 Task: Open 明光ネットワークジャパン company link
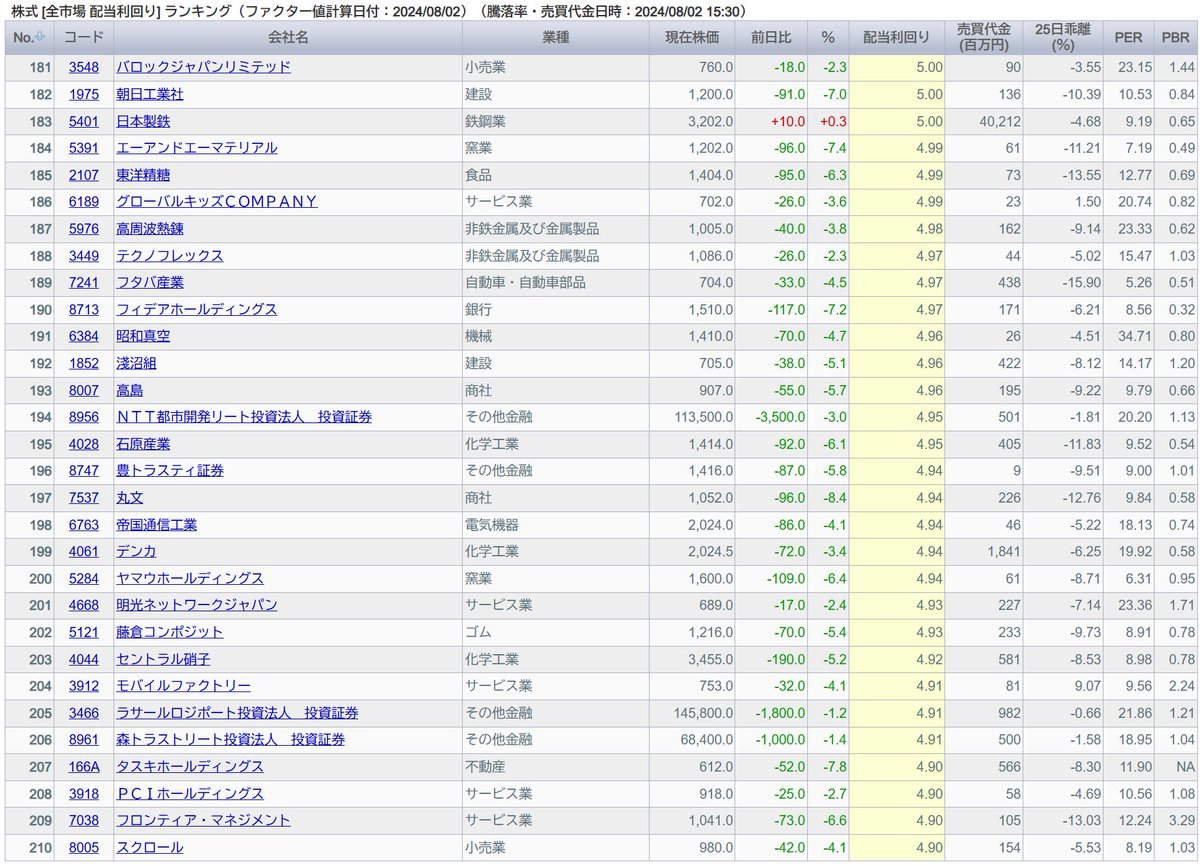pyautogui.click(x=197, y=606)
